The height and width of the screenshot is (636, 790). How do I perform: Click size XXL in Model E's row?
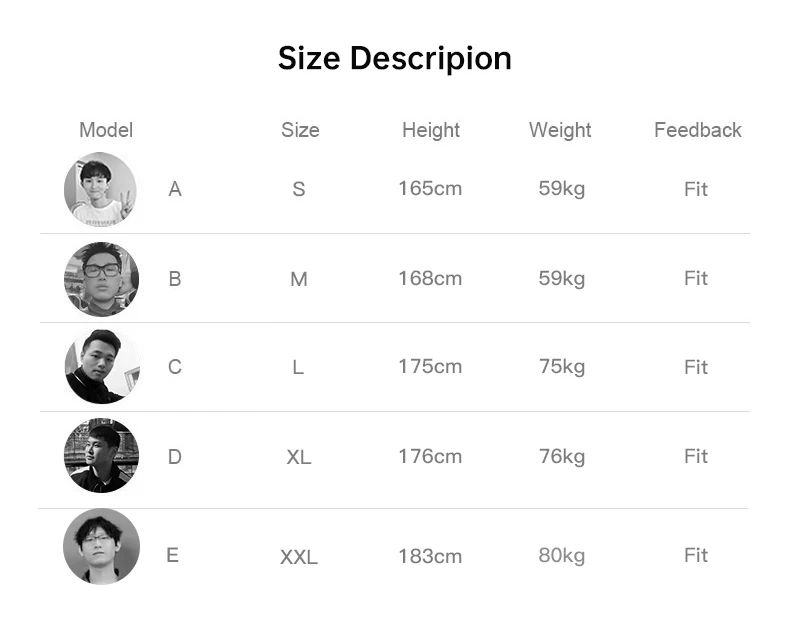click(299, 557)
